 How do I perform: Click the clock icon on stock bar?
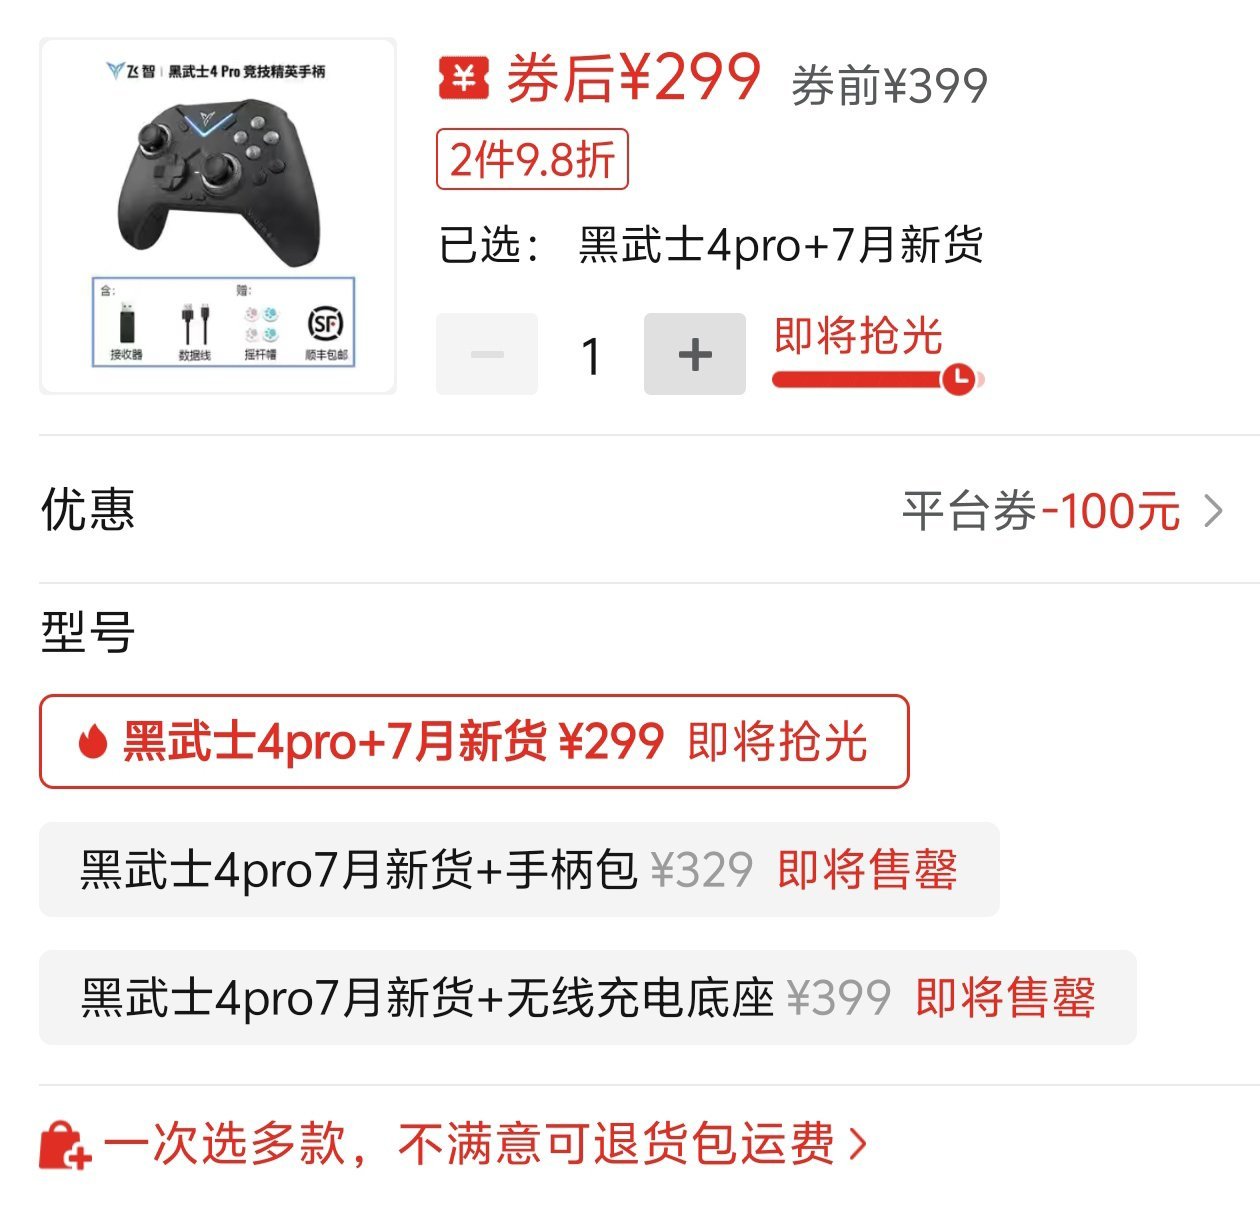tap(958, 379)
